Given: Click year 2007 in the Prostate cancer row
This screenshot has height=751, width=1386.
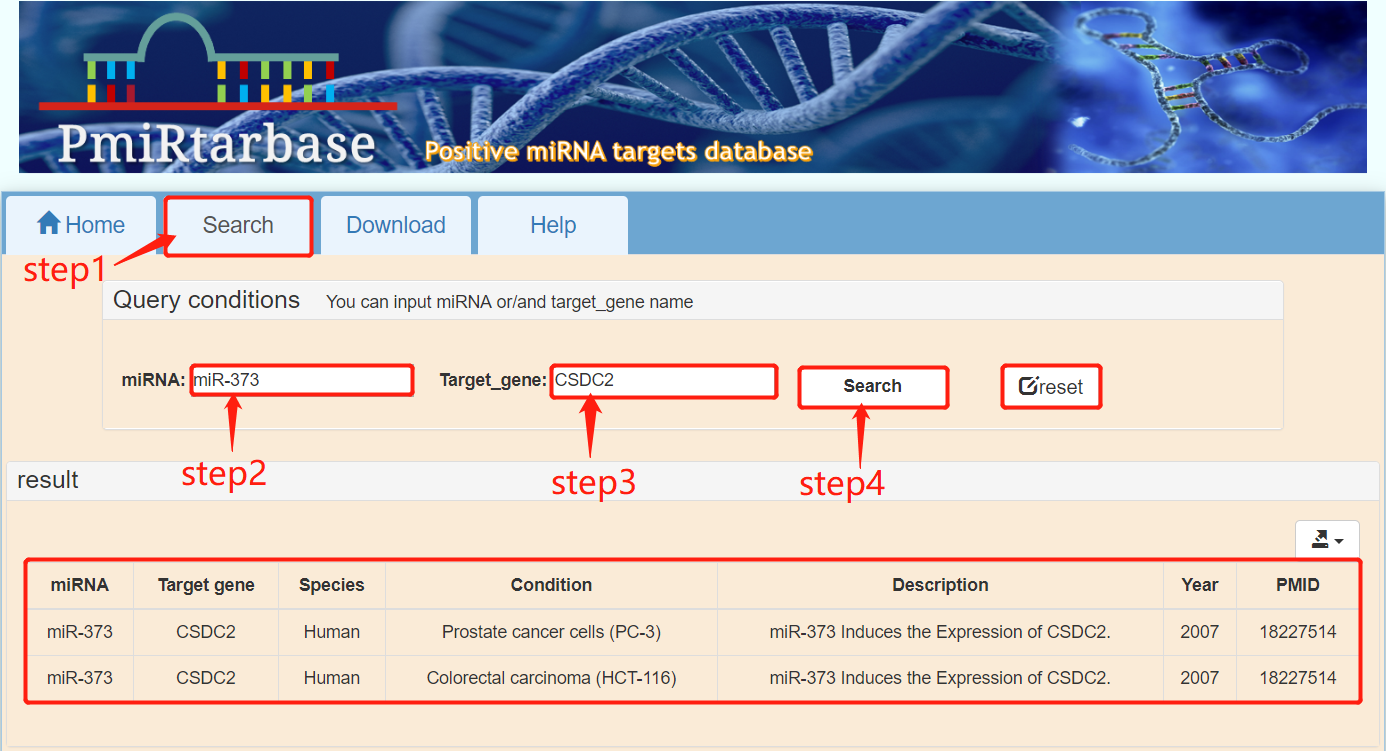Looking at the screenshot, I should tap(1200, 632).
